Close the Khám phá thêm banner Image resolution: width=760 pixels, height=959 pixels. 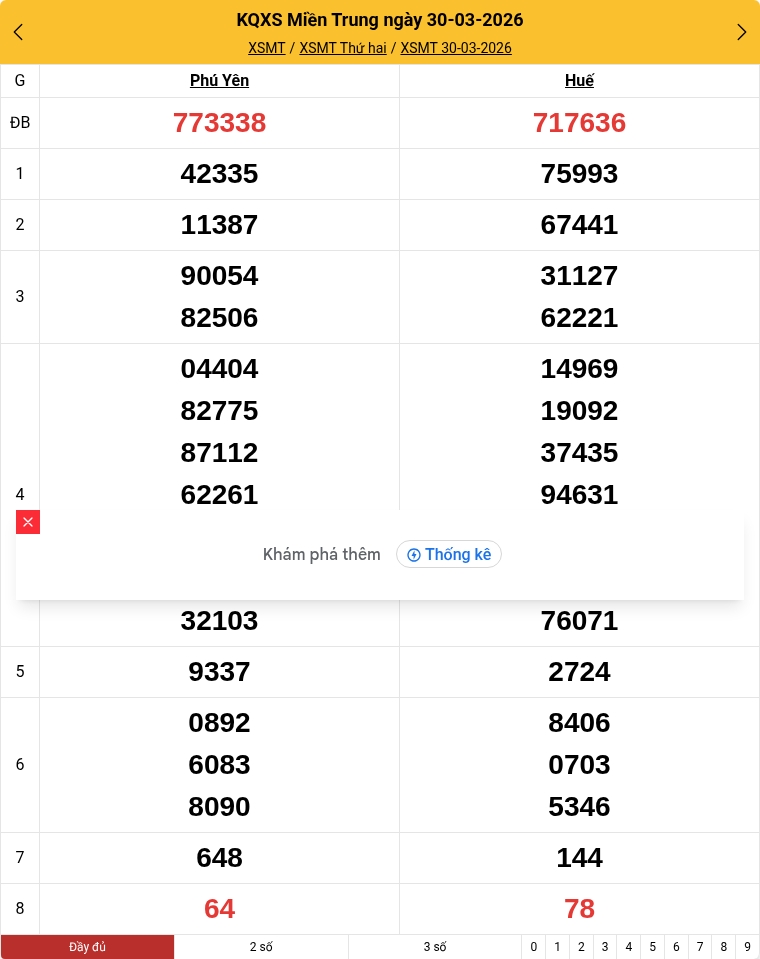(28, 522)
